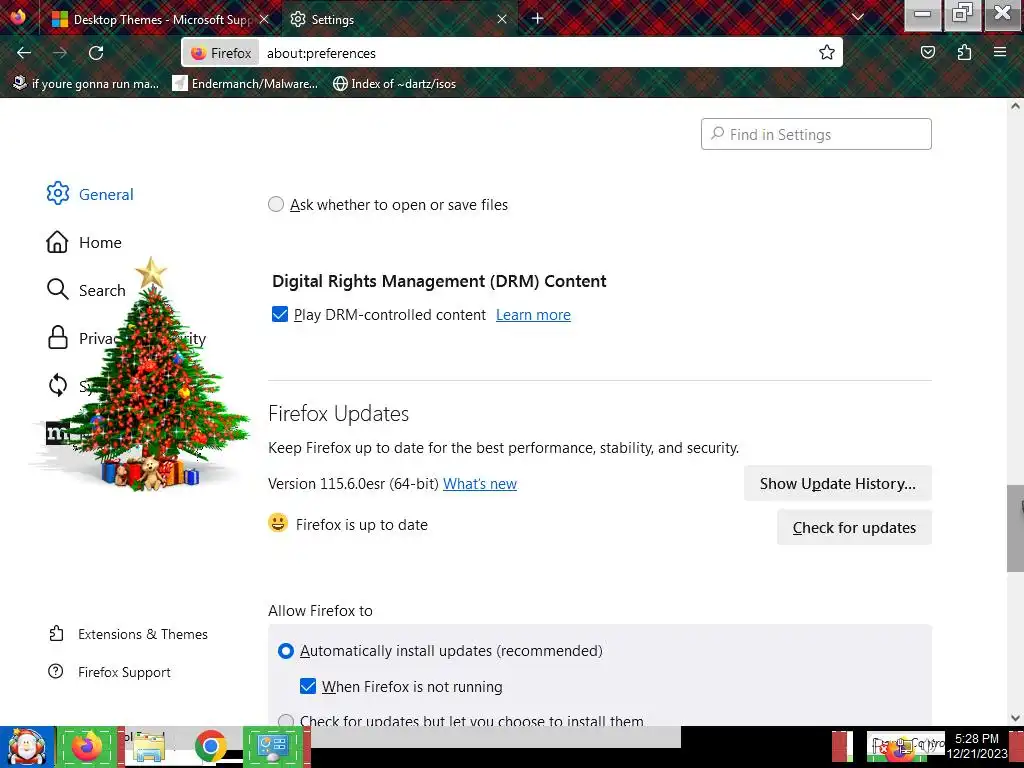1024x768 pixels.
Task: Click Check for updates button
Action: pyautogui.click(x=854, y=528)
